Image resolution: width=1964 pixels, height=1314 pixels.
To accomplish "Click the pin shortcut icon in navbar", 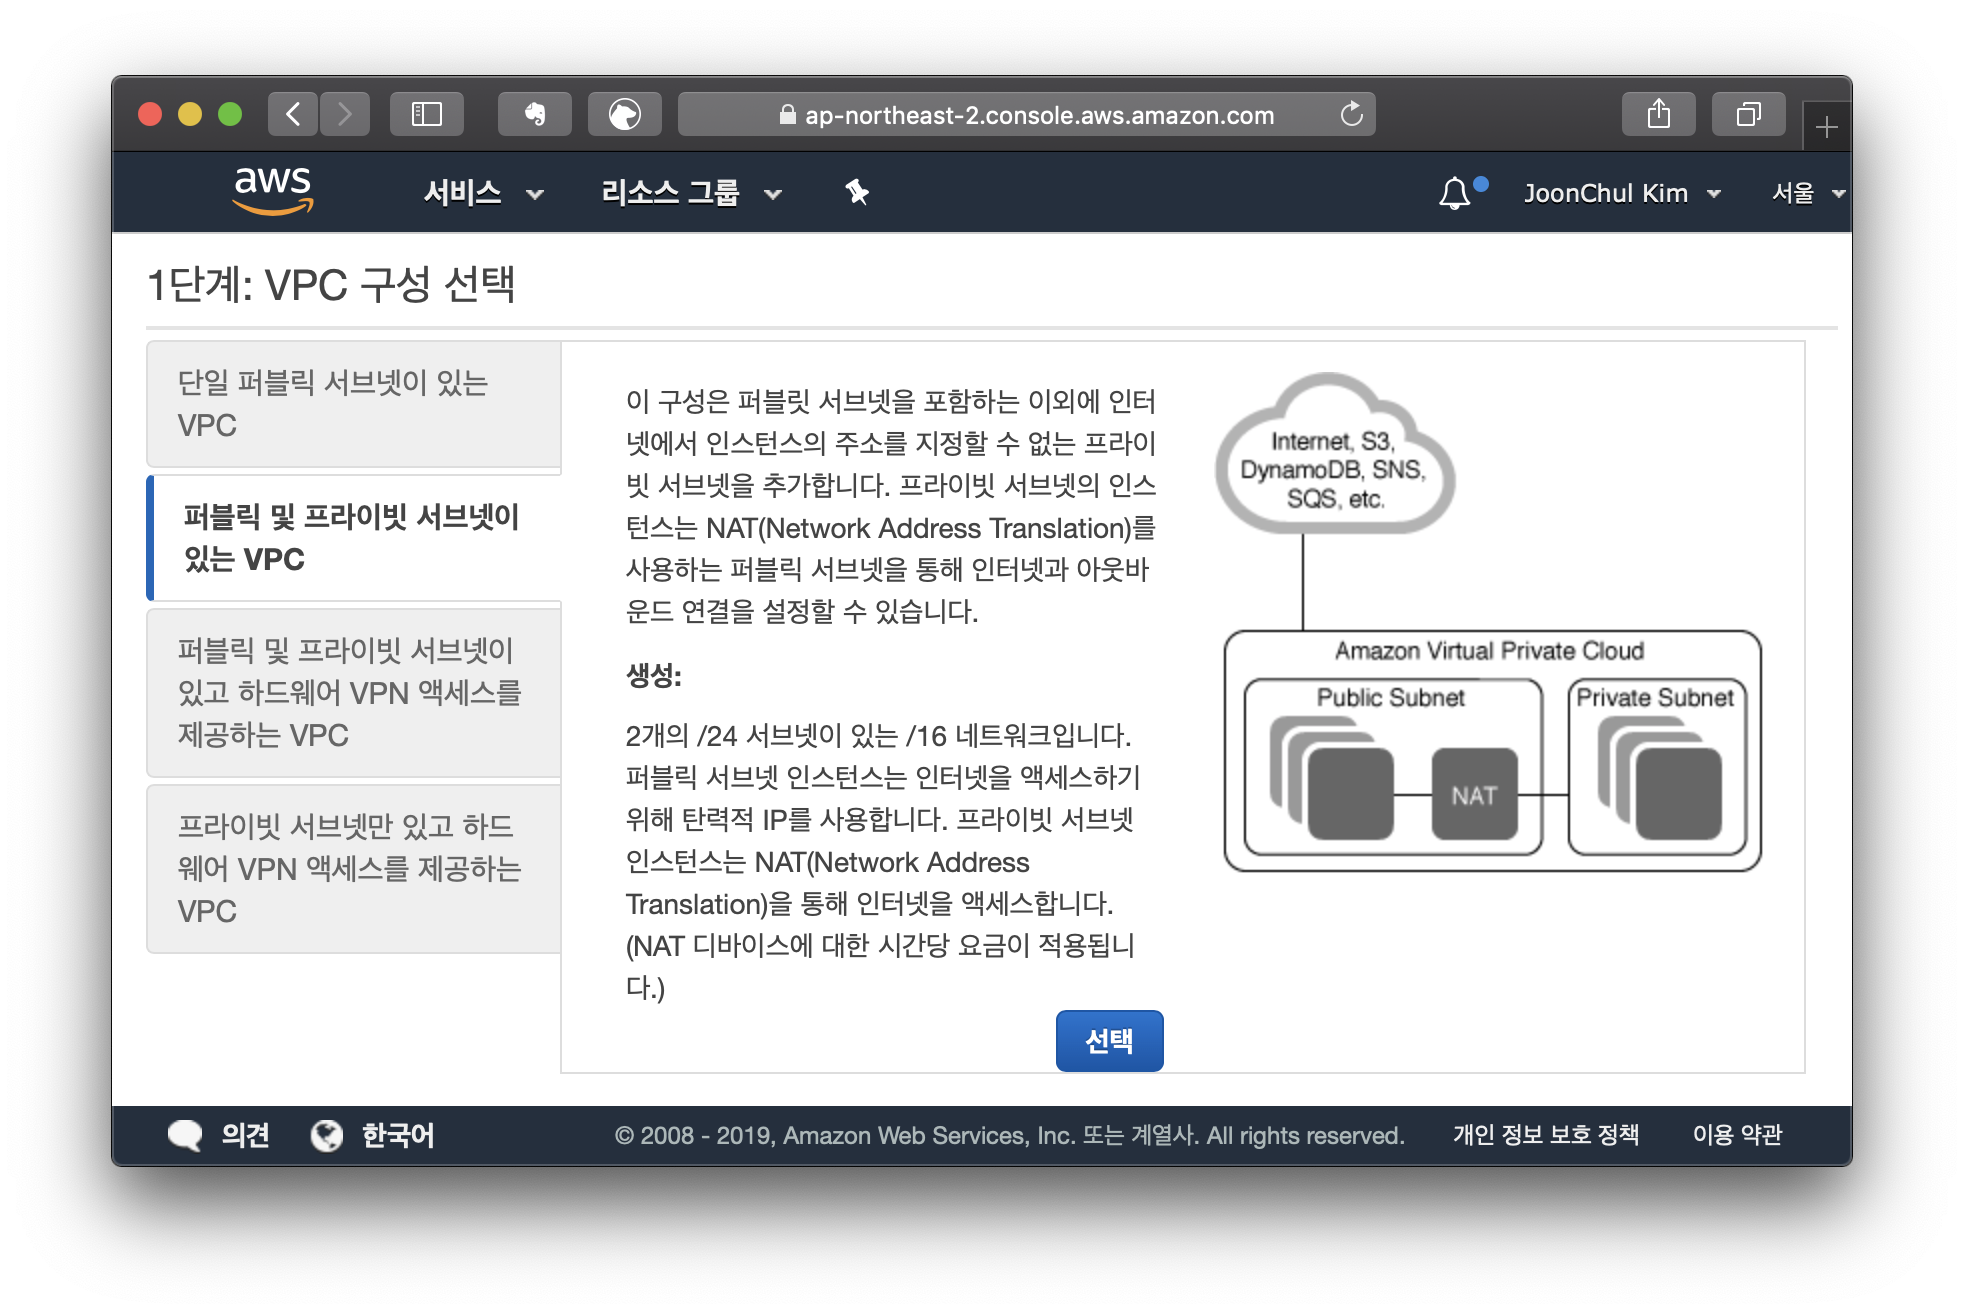I will (857, 192).
